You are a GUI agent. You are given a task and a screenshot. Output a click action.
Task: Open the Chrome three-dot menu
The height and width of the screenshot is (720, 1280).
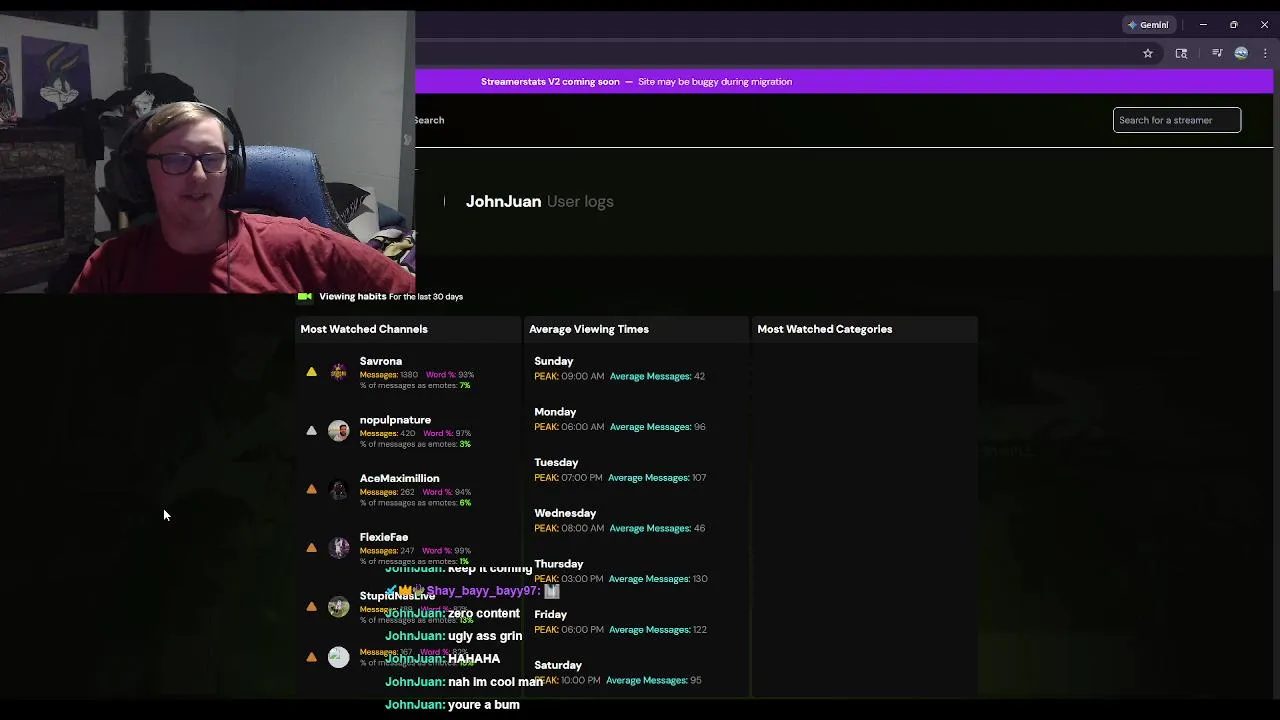1265,53
